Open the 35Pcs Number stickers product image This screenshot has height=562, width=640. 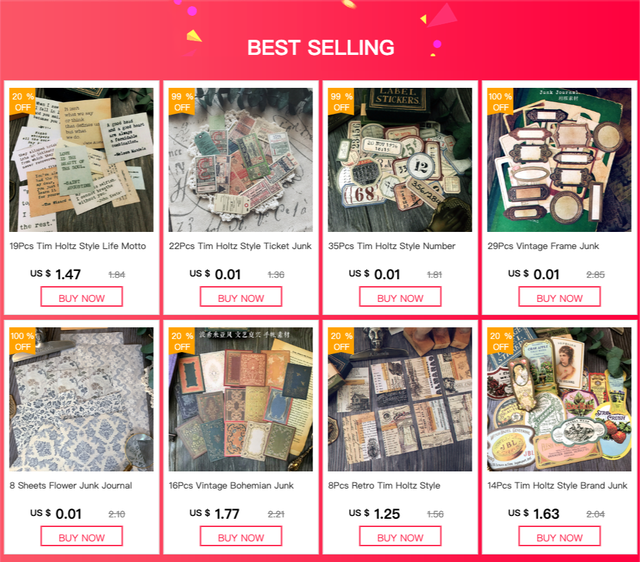(x=400, y=160)
